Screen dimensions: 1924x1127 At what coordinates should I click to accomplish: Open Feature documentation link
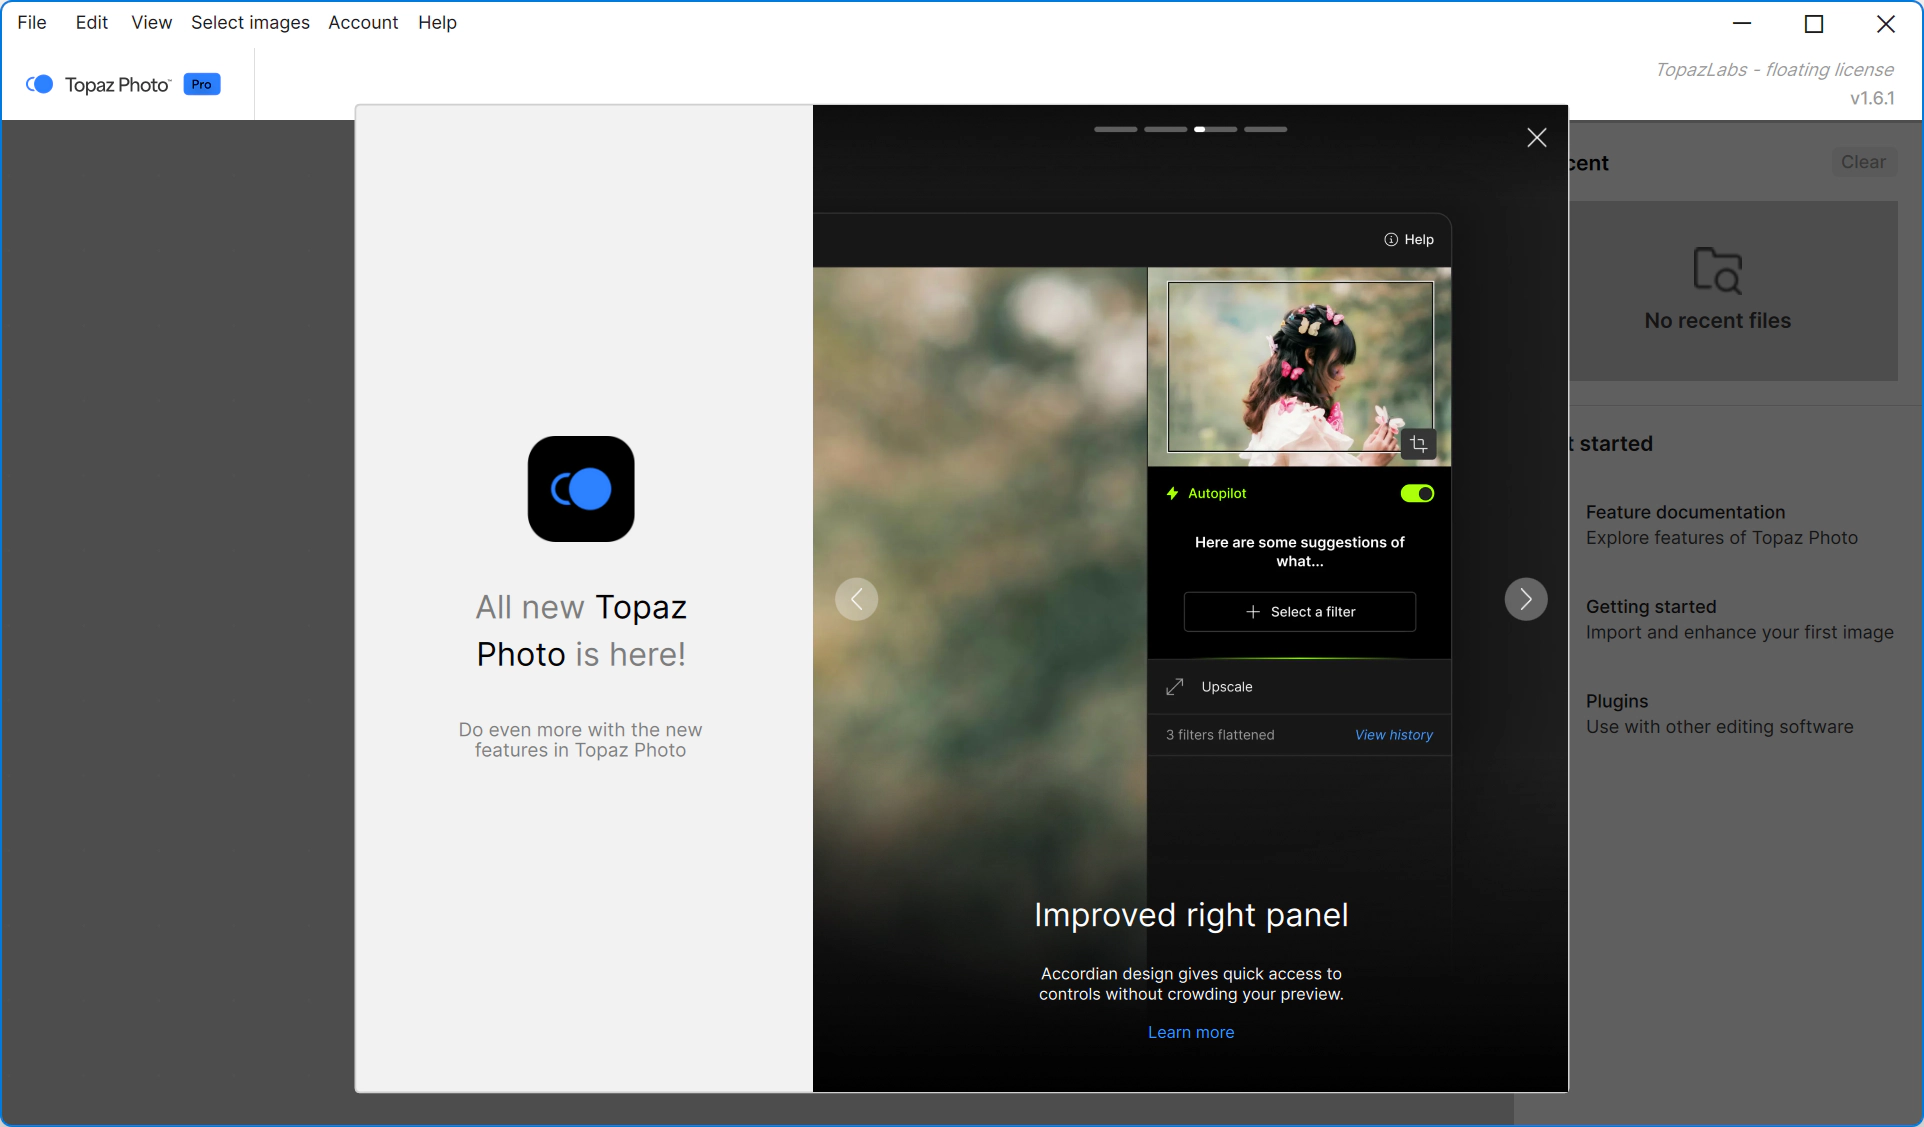(1722, 525)
